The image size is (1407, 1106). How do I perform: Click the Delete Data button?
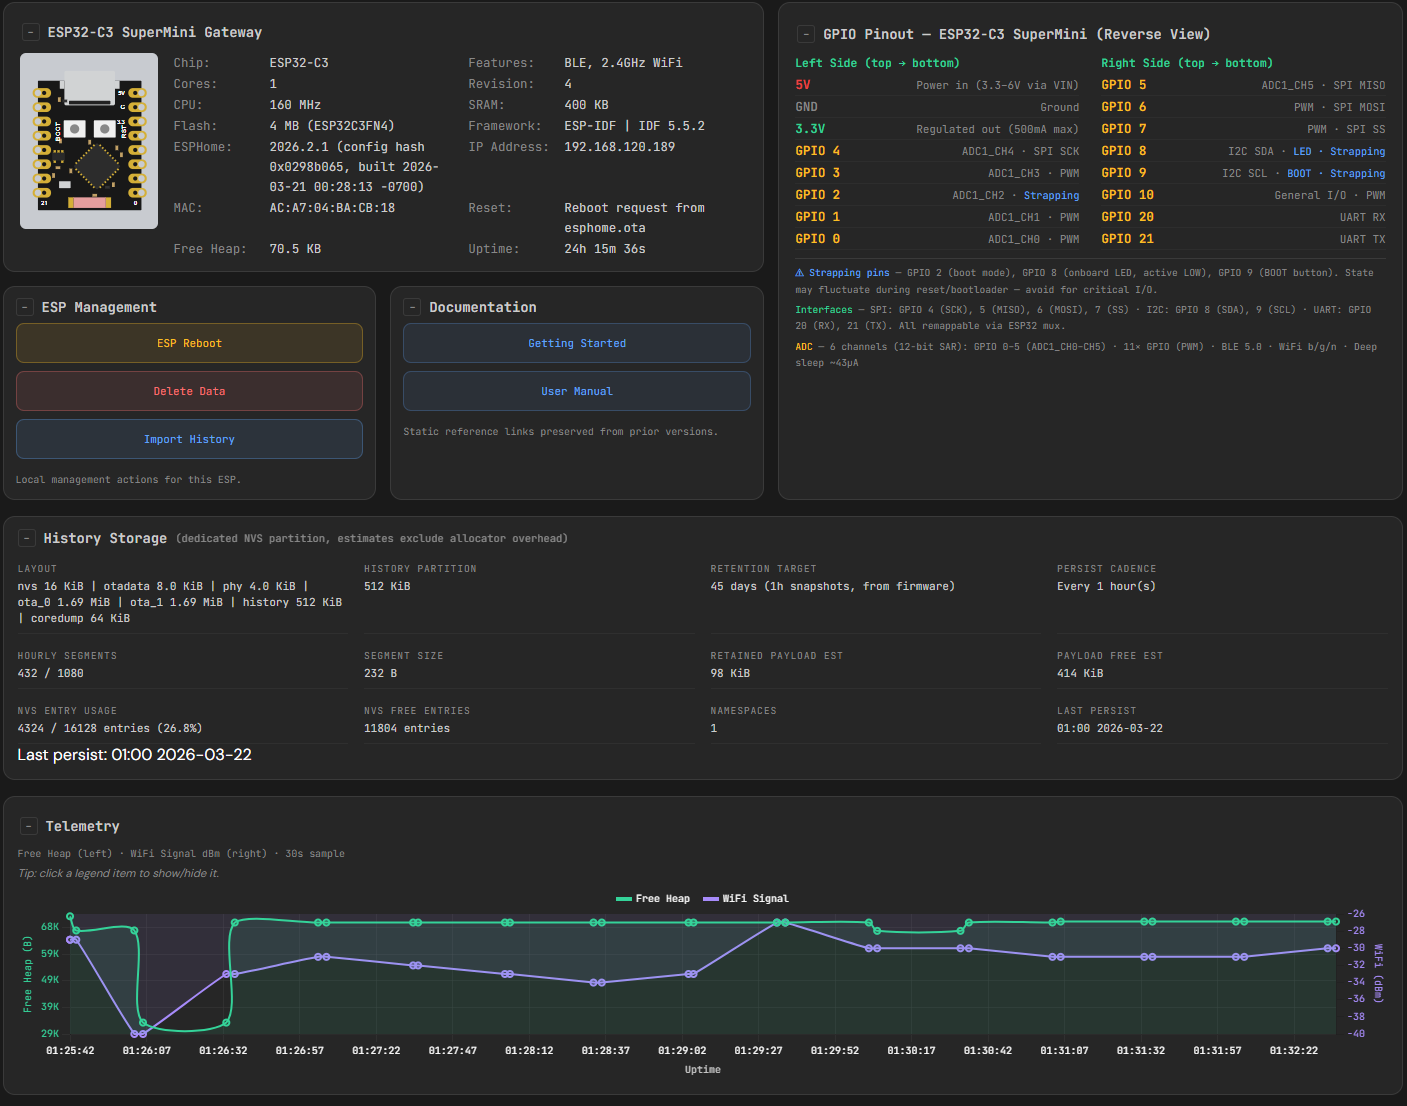189,392
